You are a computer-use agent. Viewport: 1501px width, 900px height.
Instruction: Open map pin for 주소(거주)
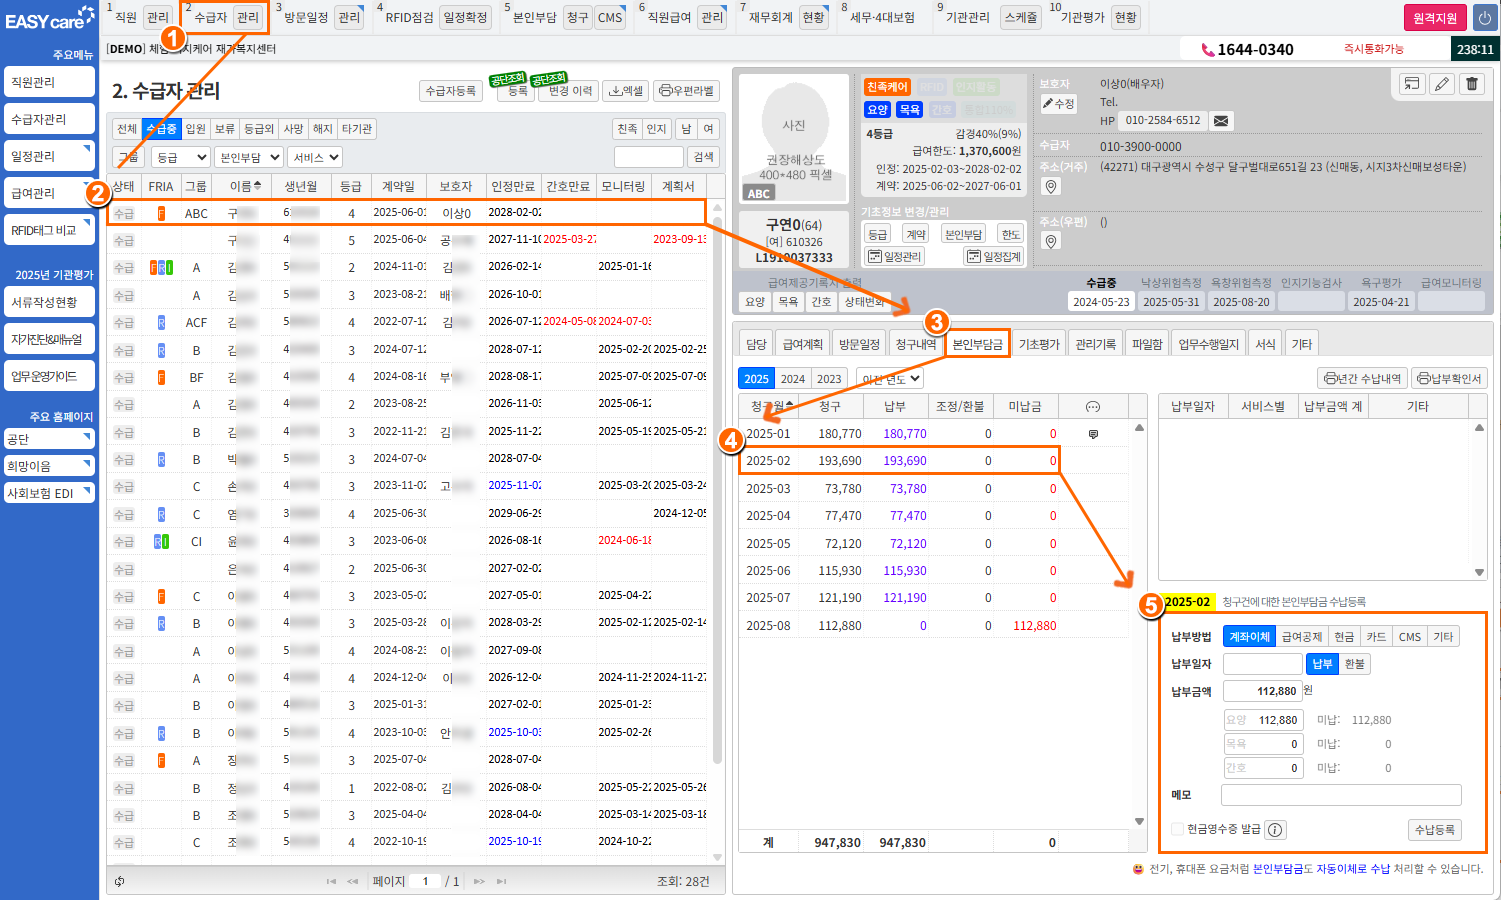click(x=1050, y=187)
